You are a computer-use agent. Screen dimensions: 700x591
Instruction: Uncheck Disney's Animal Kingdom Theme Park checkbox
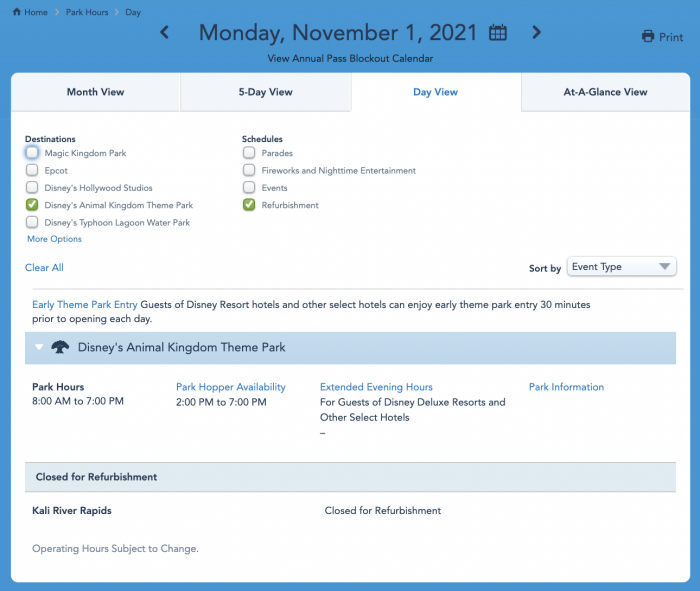click(x=32, y=205)
